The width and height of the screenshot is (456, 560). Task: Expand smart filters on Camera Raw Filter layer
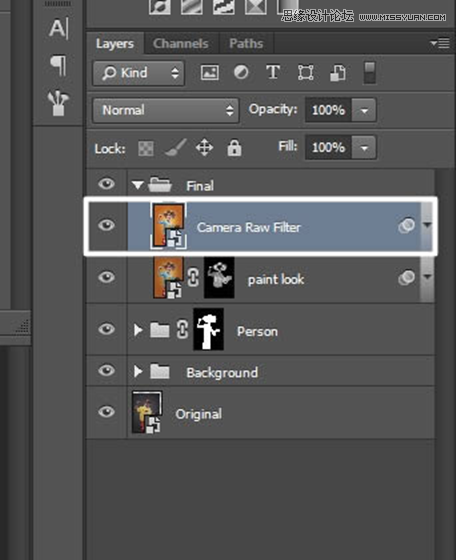point(427,225)
